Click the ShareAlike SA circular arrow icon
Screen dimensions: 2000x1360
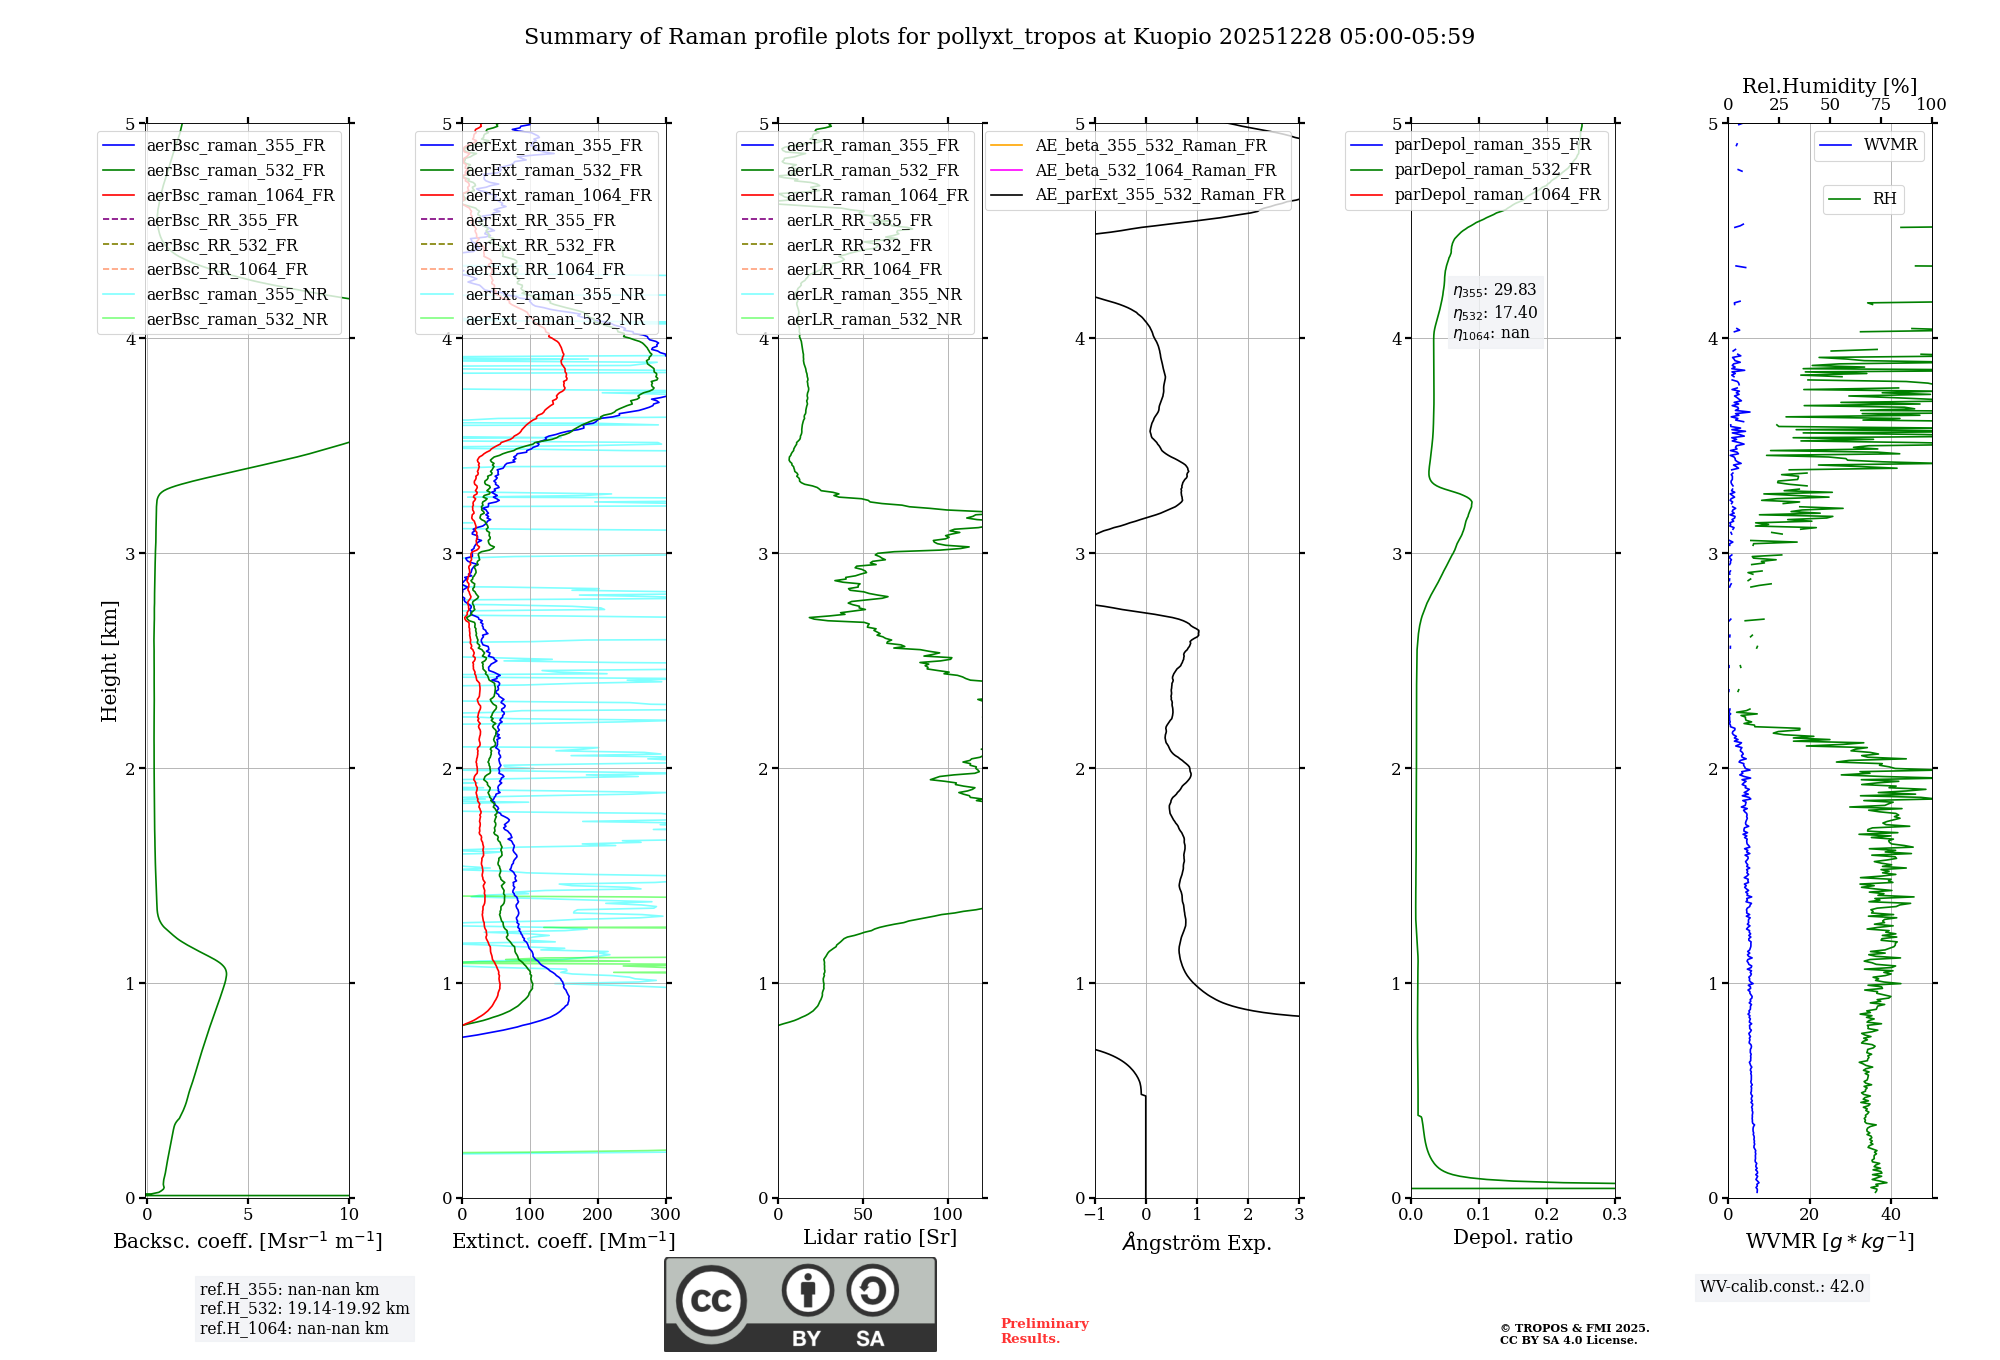pos(872,1290)
